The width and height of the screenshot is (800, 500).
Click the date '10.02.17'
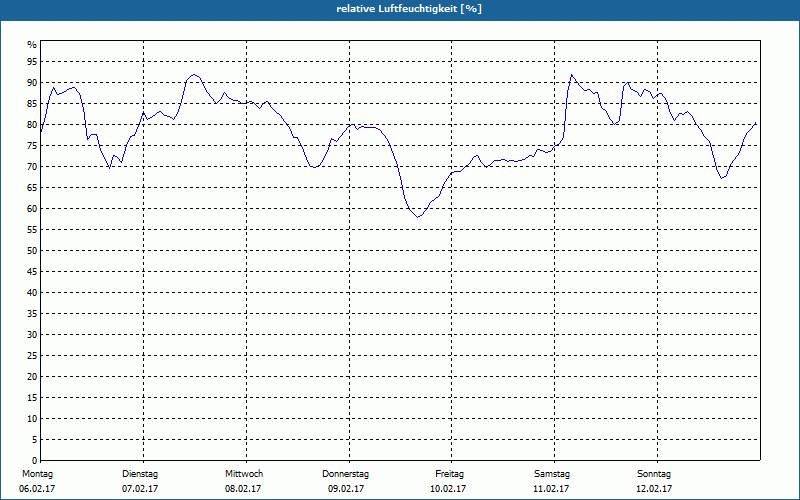(x=448, y=489)
